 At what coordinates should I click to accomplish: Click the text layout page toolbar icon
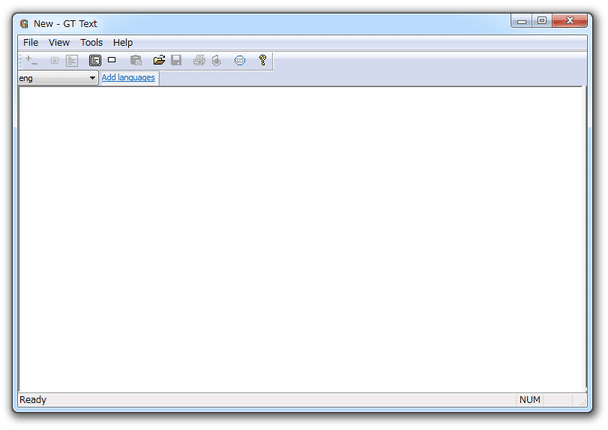point(72,60)
